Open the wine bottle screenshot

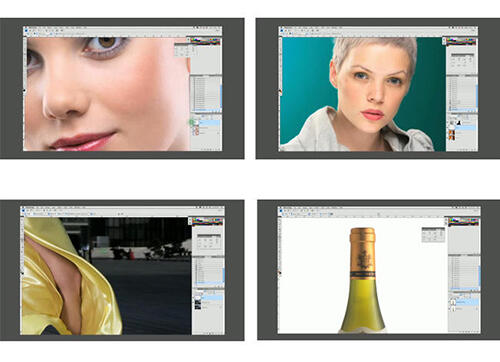click(x=379, y=270)
